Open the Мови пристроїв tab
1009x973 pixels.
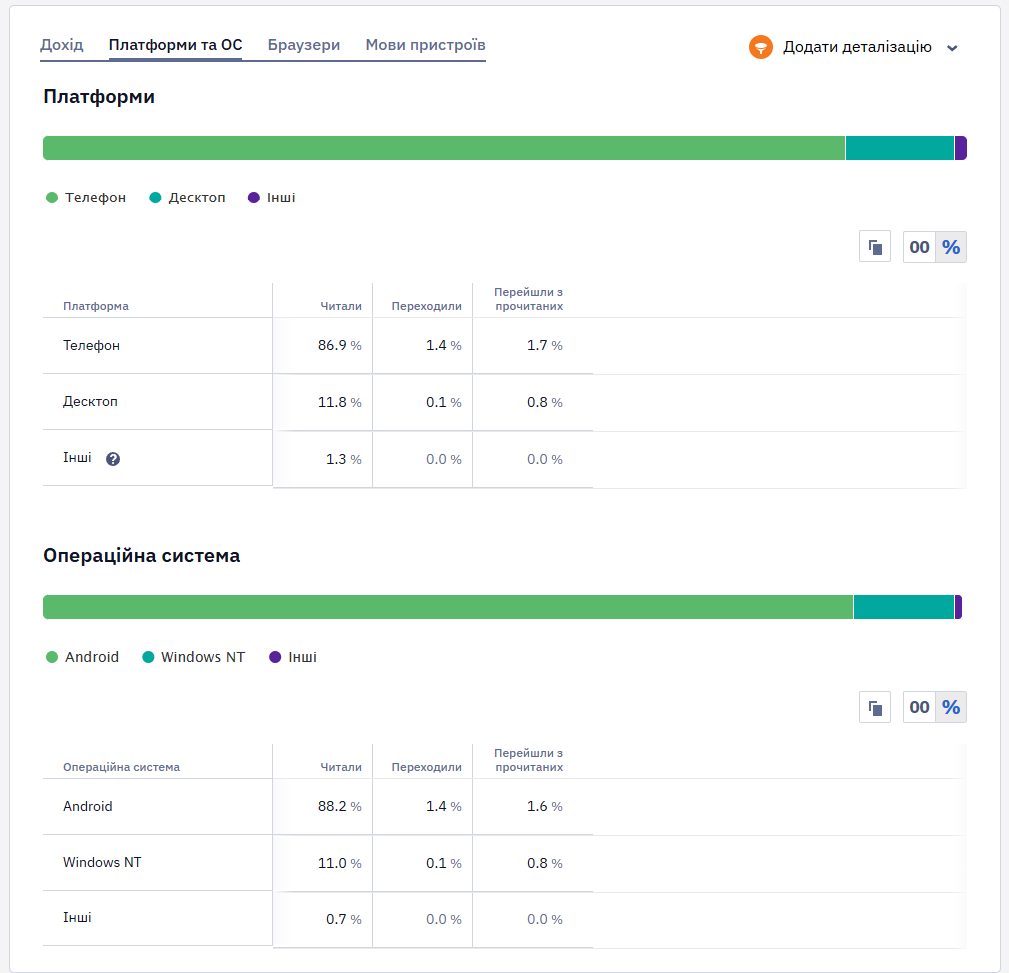point(425,45)
